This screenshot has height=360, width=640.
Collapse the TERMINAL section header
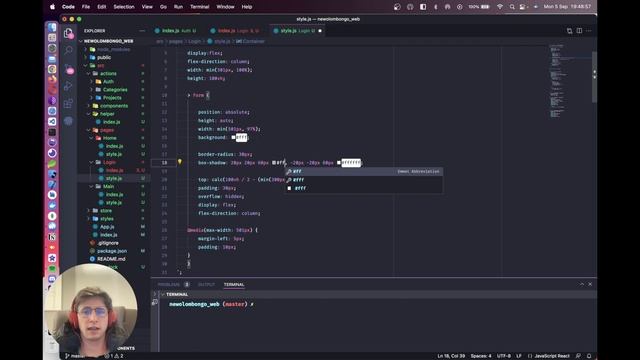177,294
